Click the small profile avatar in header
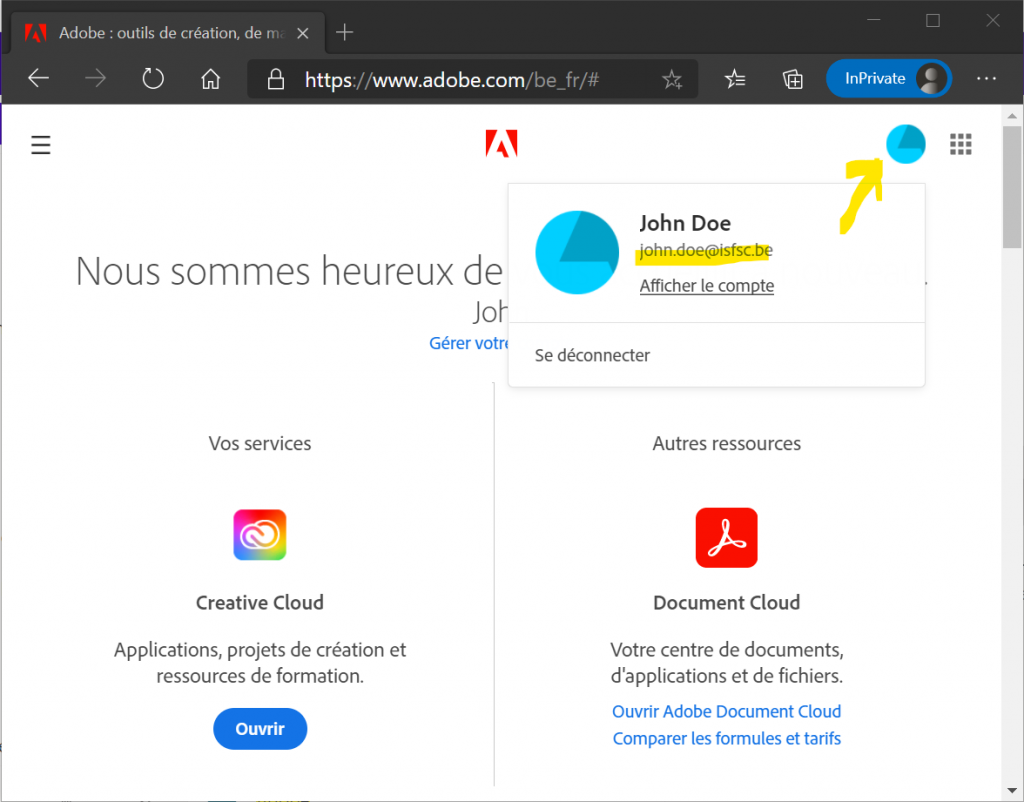 905,145
